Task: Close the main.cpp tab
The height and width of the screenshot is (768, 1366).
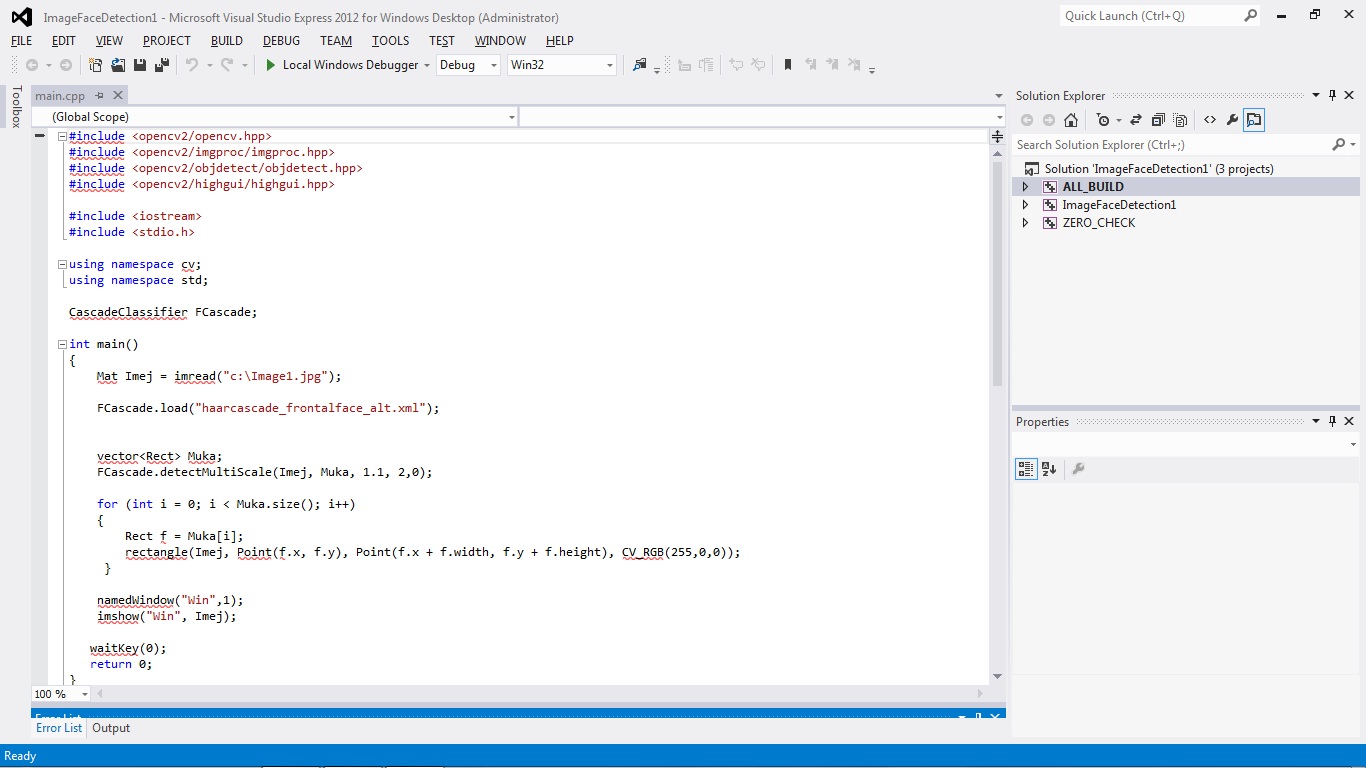Action: (118, 96)
